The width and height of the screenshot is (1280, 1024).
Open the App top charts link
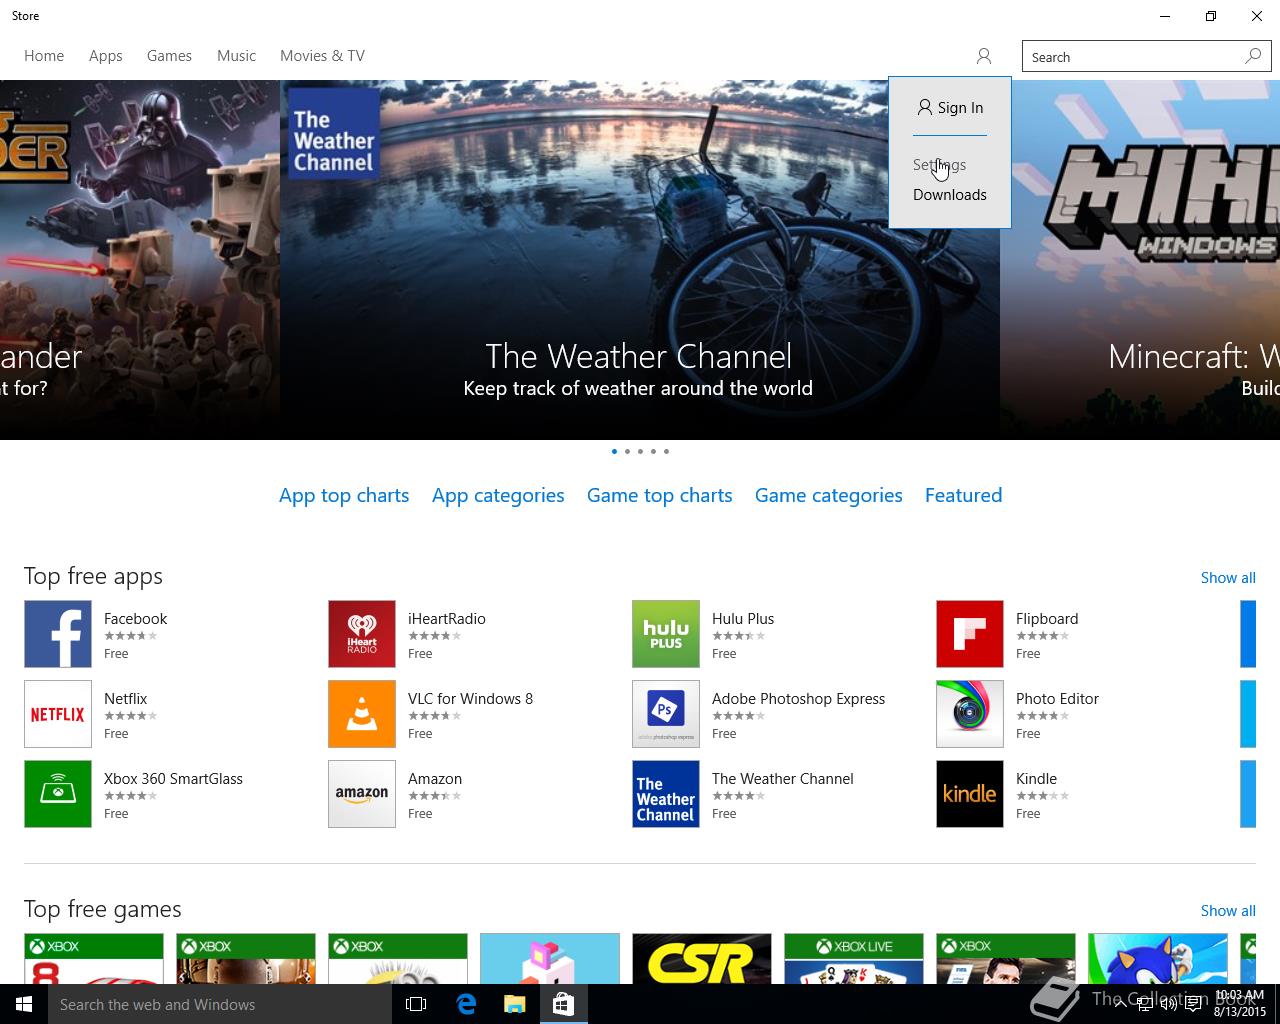point(344,495)
